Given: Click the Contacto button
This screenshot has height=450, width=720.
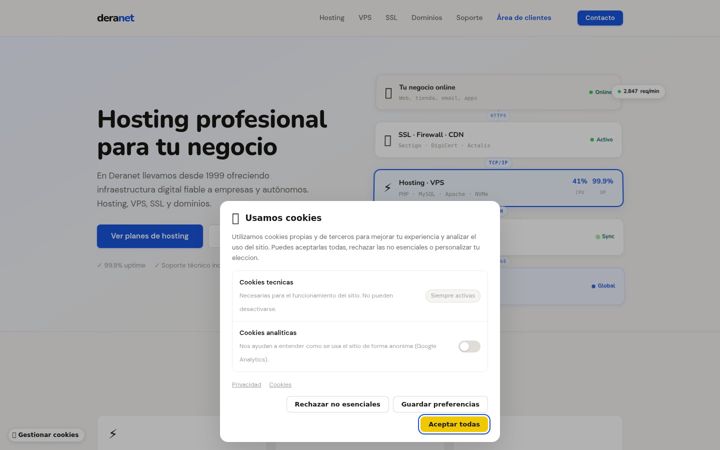Looking at the screenshot, I should (x=600, y=18).
